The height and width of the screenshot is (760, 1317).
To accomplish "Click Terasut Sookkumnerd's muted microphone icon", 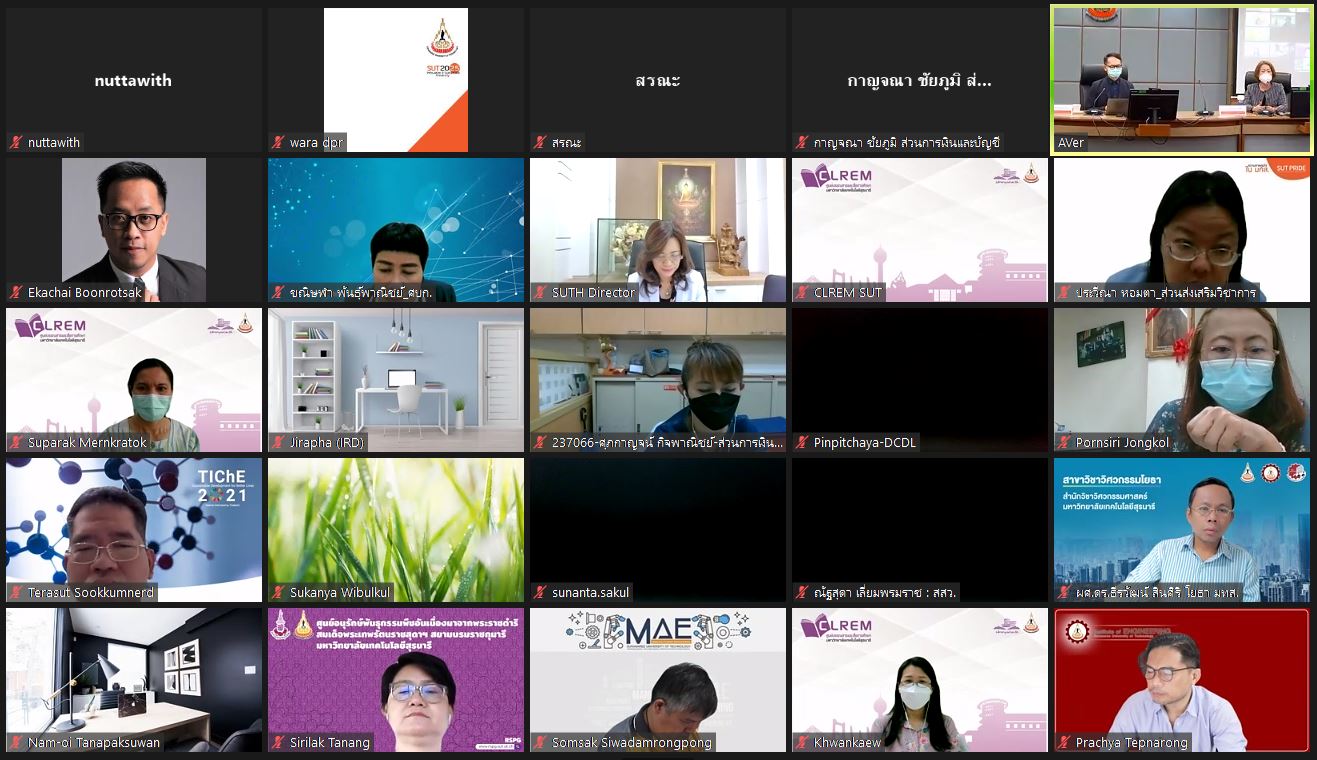I will pyautogui.click(x=16, y=592).
